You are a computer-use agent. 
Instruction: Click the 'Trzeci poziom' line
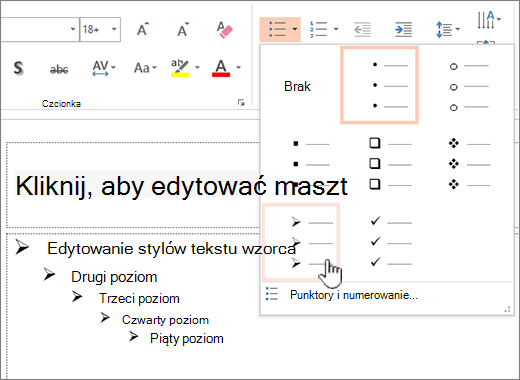point(139,298)
